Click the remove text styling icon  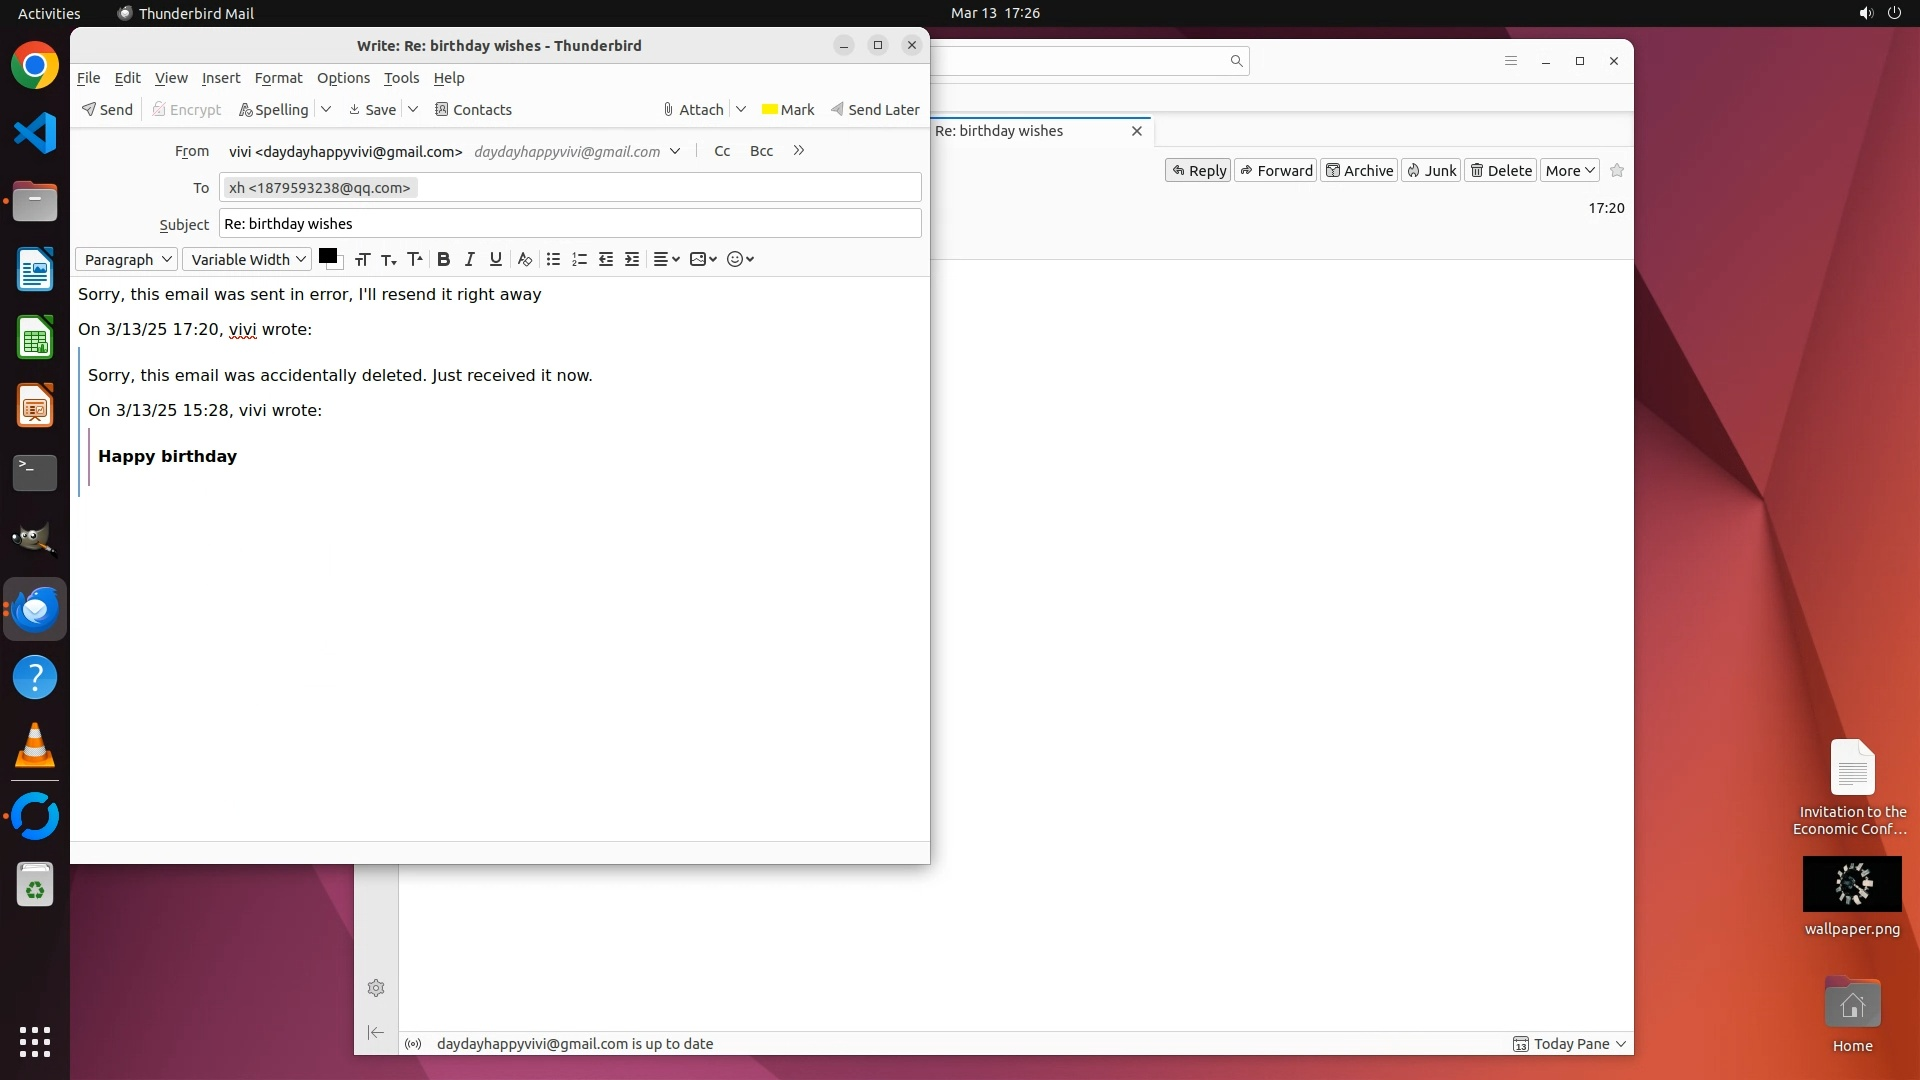[x=524, y=259]
